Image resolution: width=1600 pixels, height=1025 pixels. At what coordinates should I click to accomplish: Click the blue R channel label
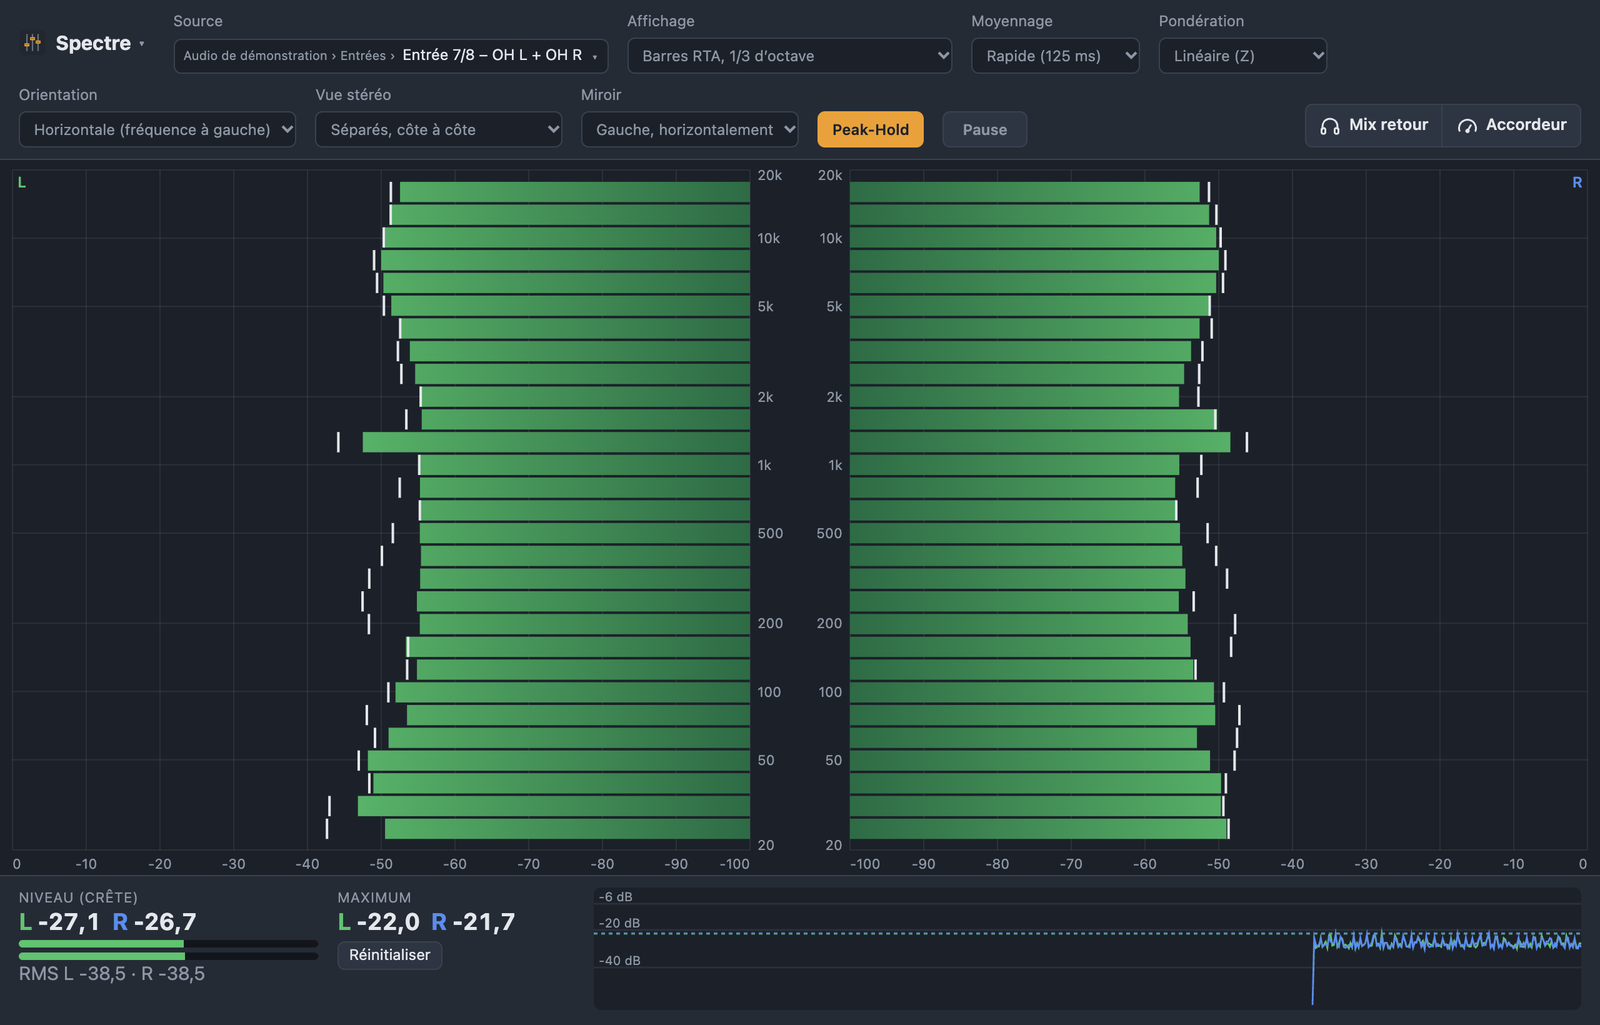1577,183
